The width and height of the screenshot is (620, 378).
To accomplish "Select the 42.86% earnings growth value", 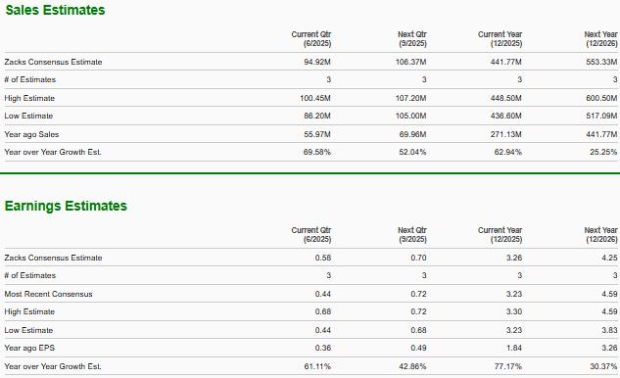I will click(x=412, y=367).
